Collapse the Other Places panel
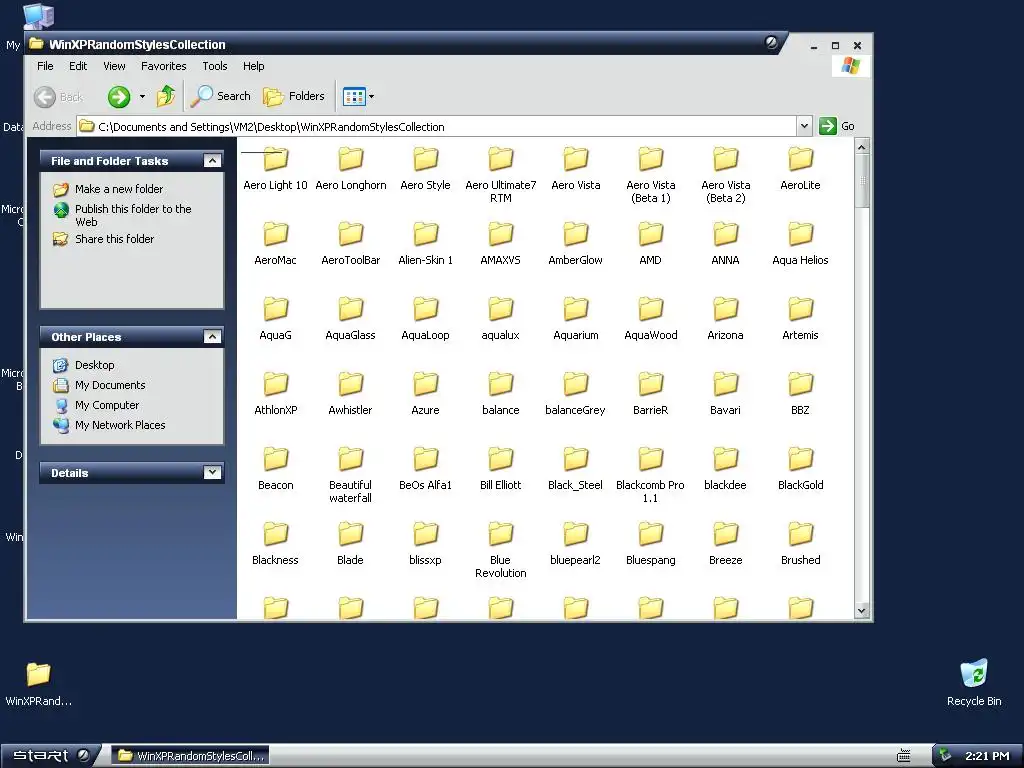This screenshot has width=1024, height=768. tap(212, 336)
